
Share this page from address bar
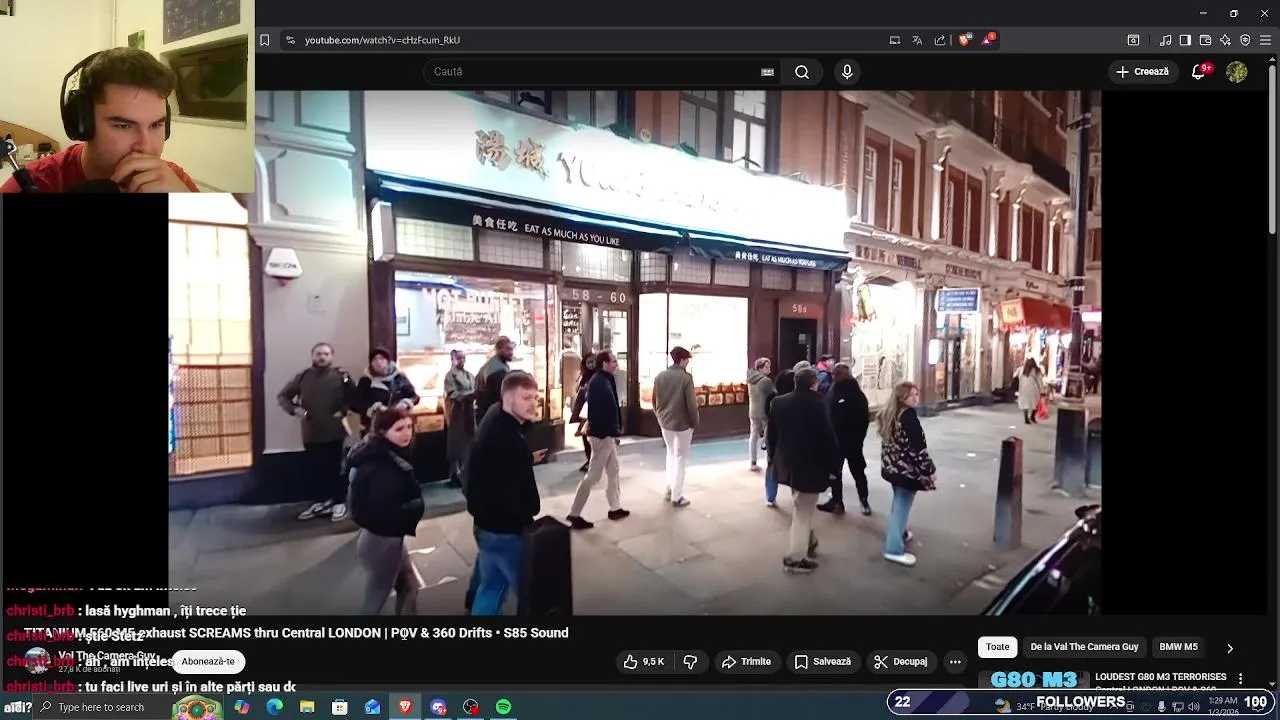point(940,40)
